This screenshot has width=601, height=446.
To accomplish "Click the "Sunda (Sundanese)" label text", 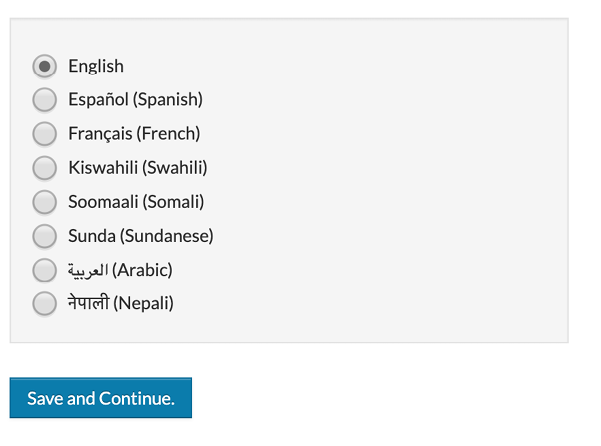I will tap(141, 236).
